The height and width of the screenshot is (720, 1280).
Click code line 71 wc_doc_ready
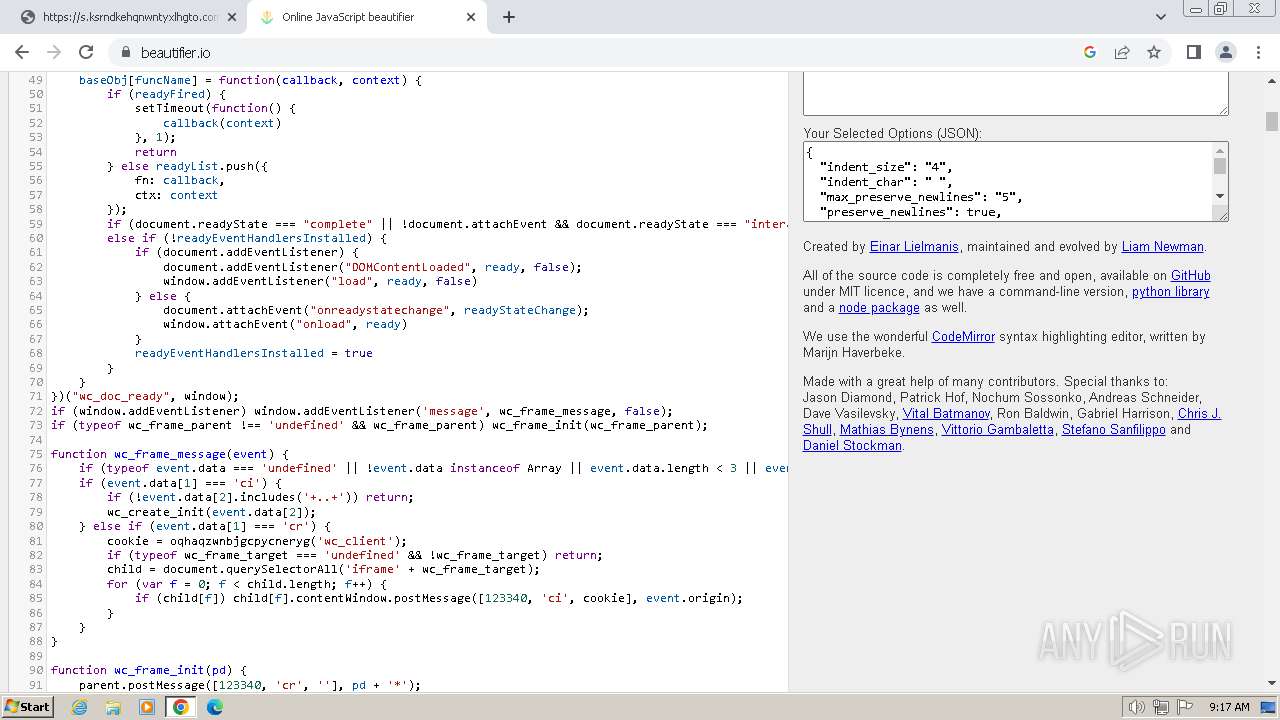145,396
